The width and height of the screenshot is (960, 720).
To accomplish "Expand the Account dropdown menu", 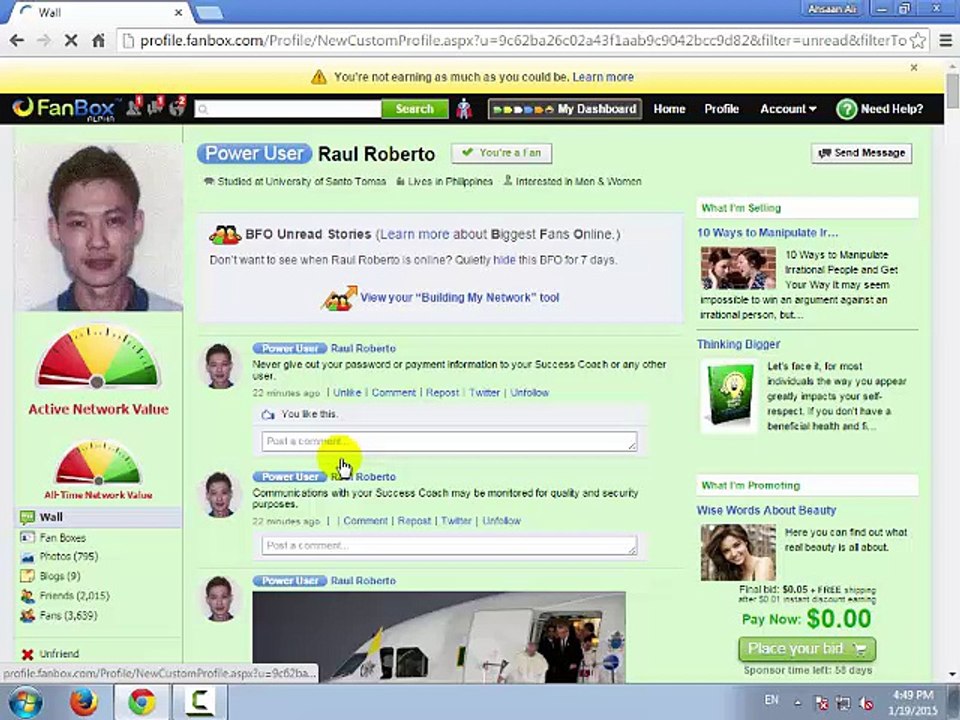I will 788,109.
